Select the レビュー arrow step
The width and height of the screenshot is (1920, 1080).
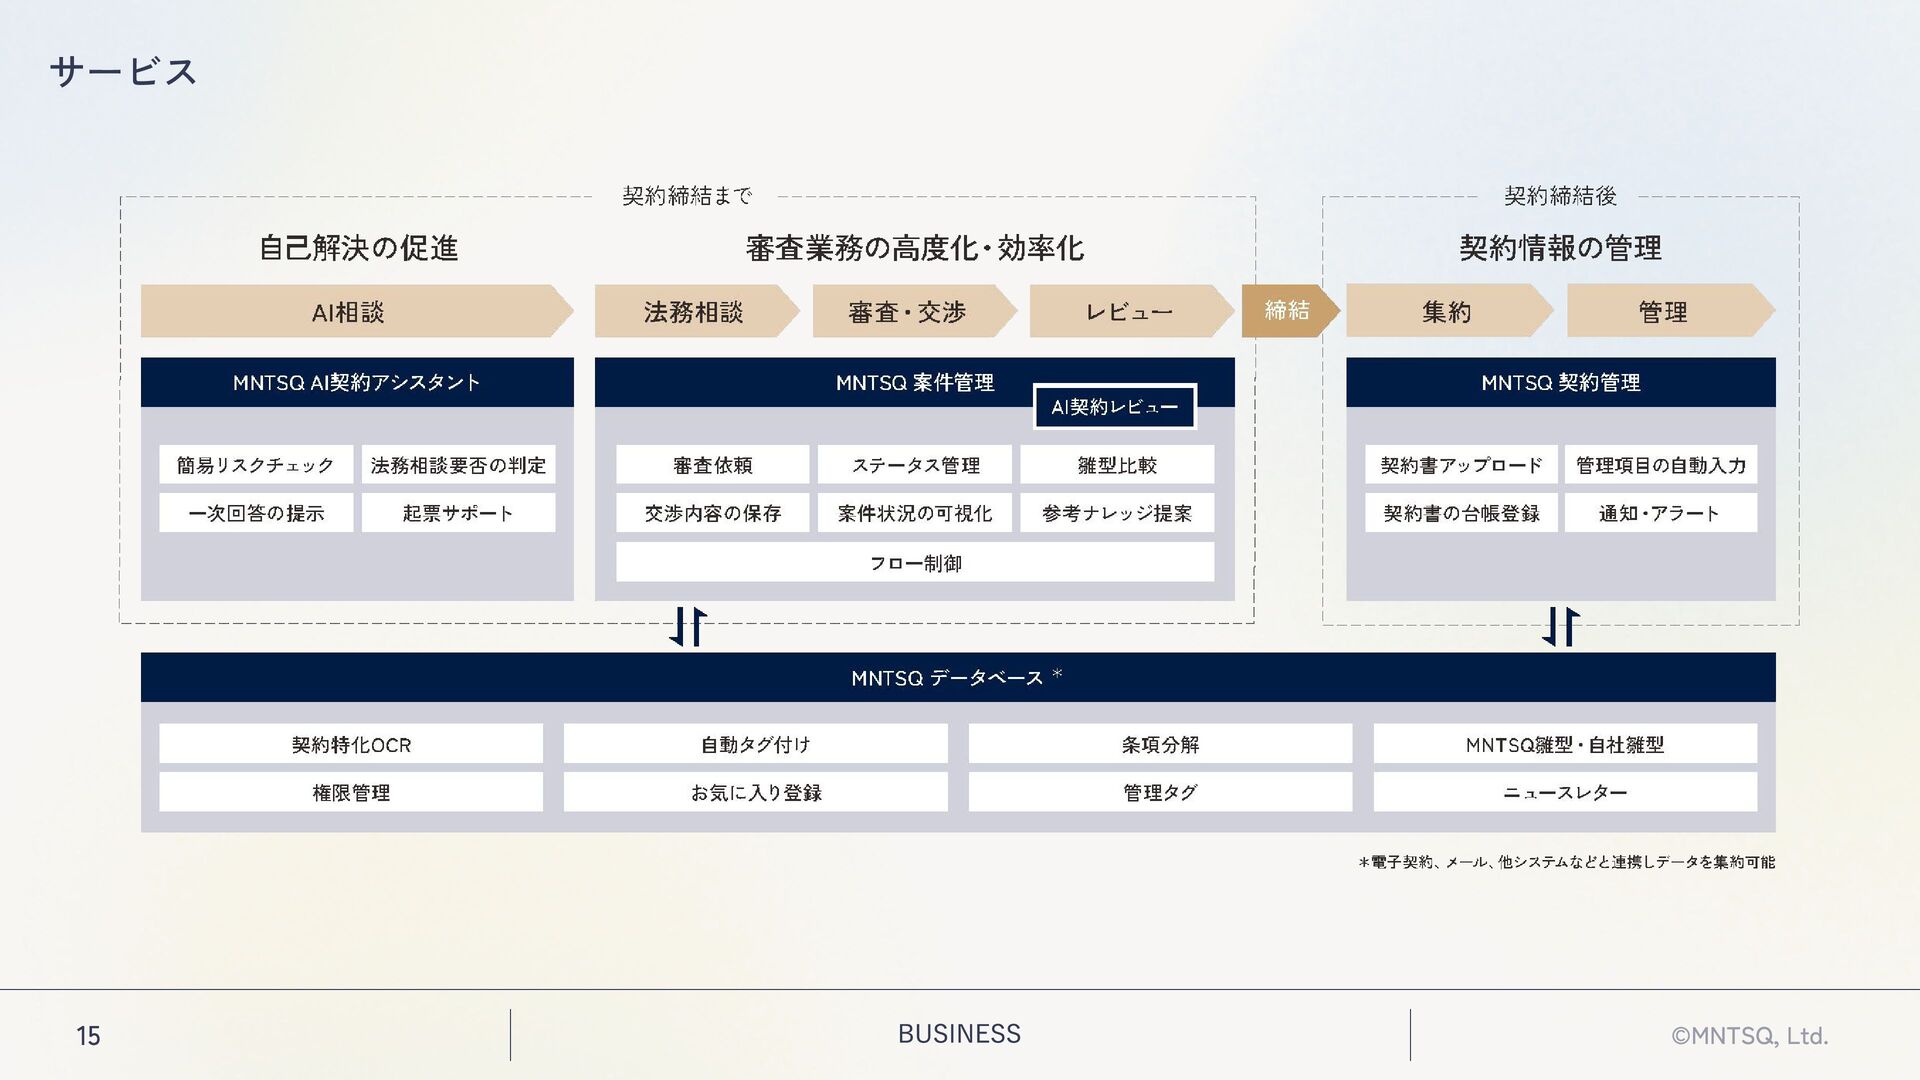[1129, 312]
